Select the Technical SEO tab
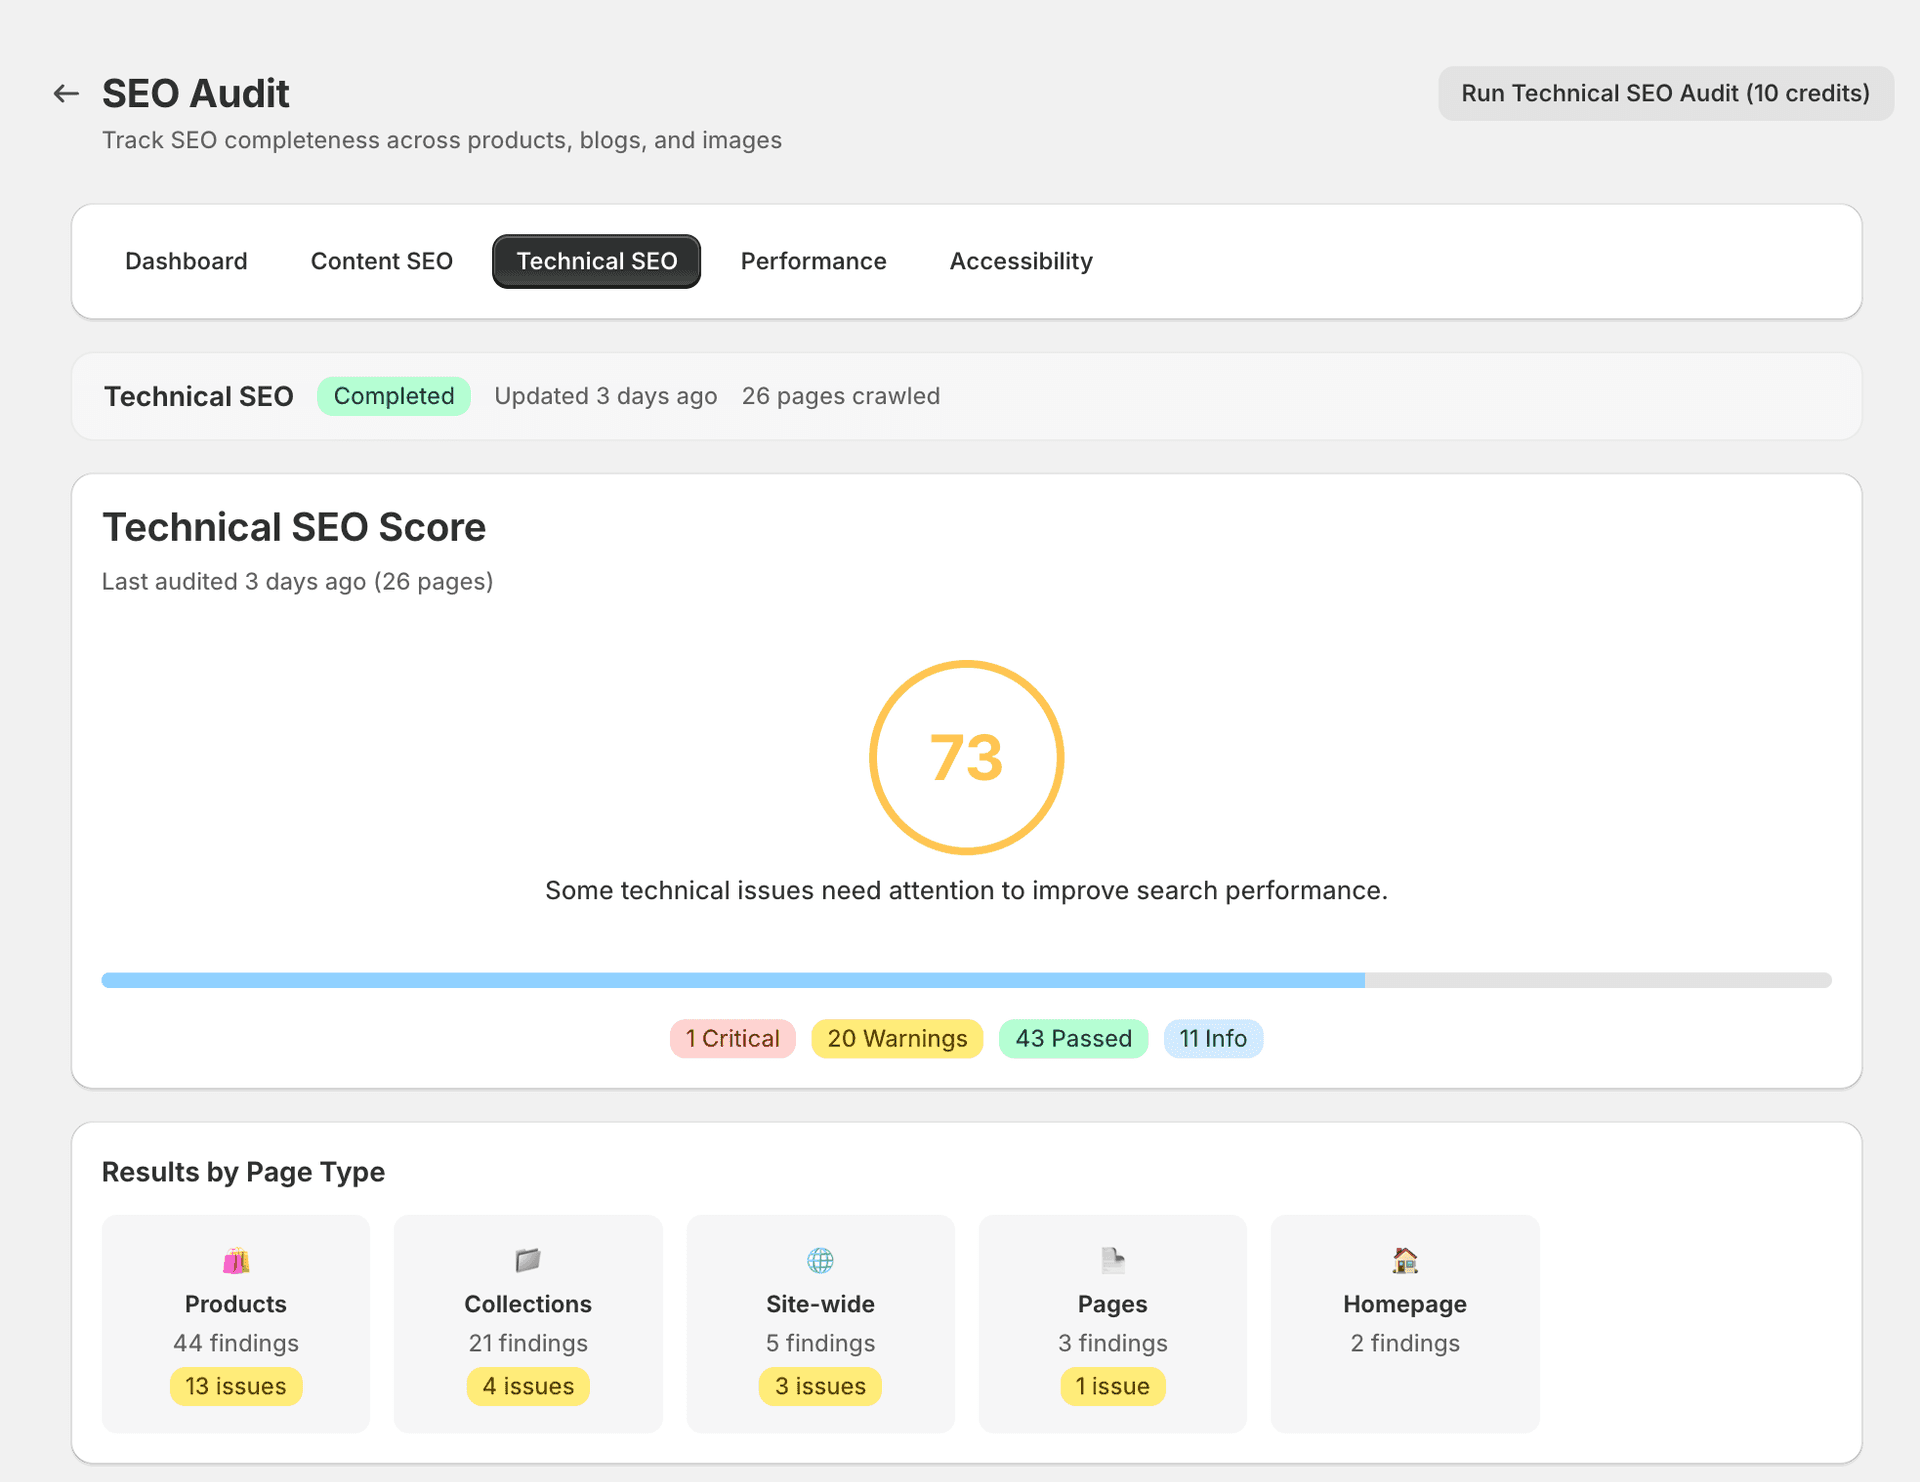This screenshot has width=1920, height=1482. (x=596, y=261)
